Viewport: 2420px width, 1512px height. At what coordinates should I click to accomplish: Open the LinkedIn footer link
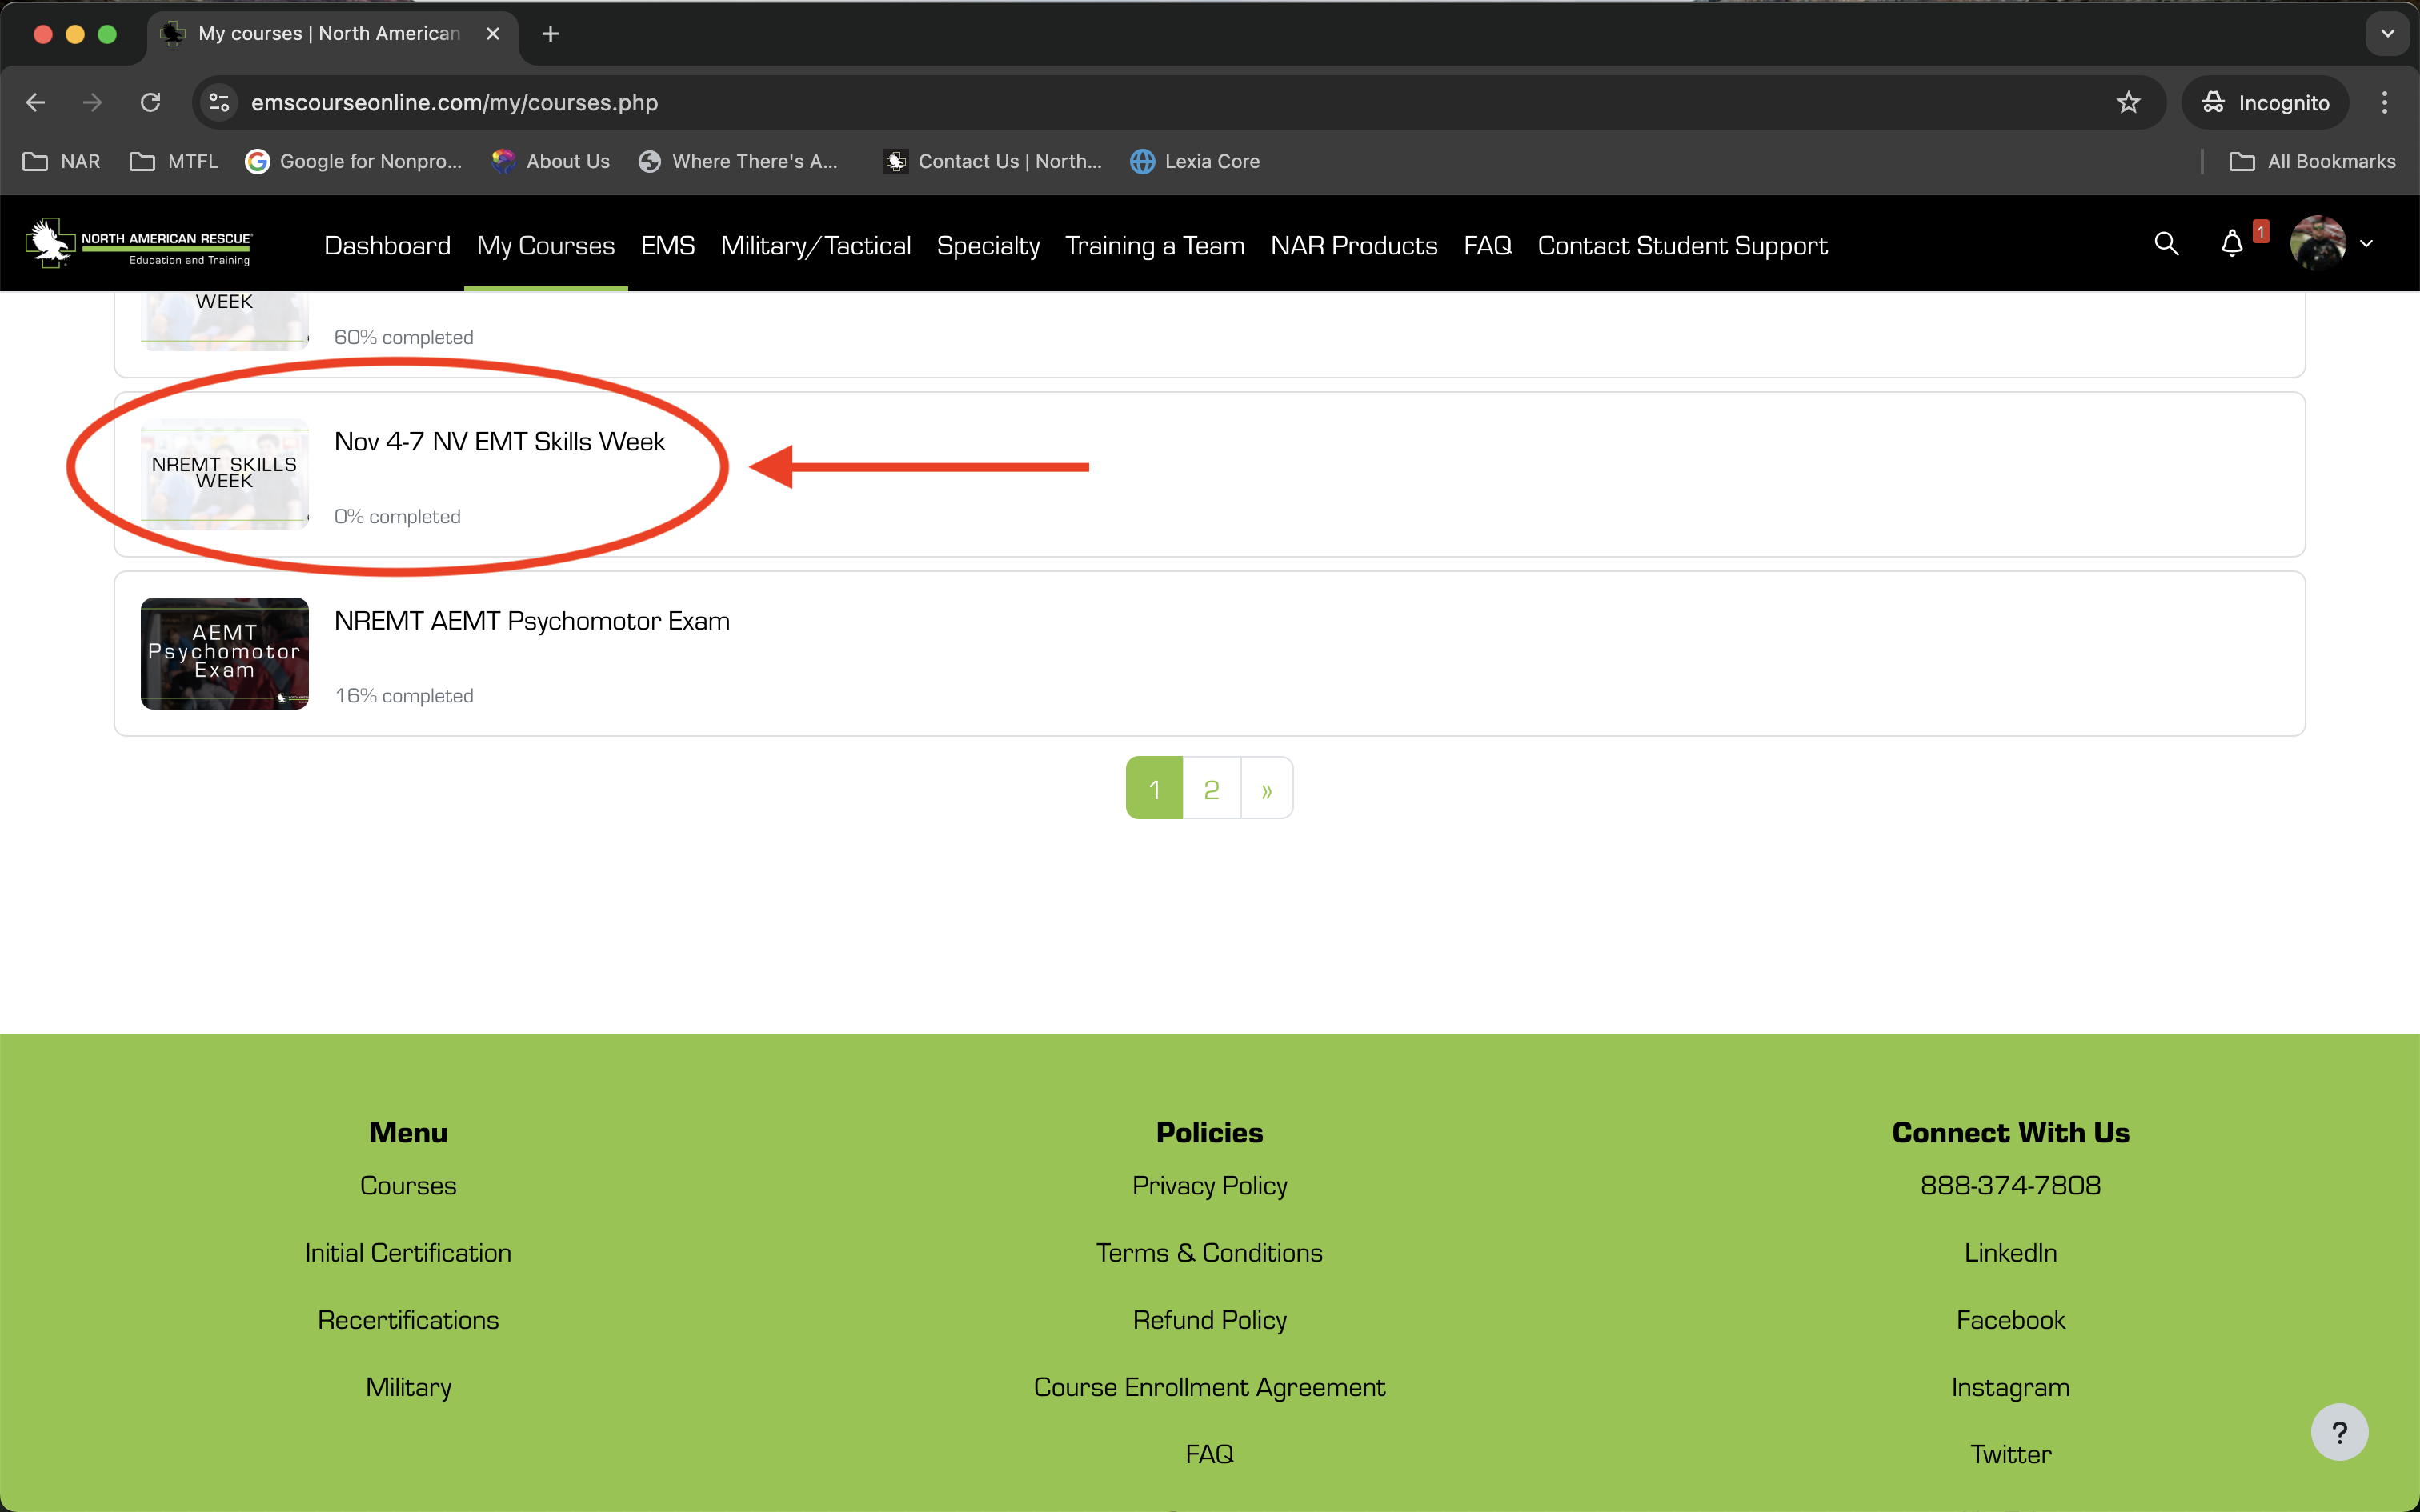2010,1252
